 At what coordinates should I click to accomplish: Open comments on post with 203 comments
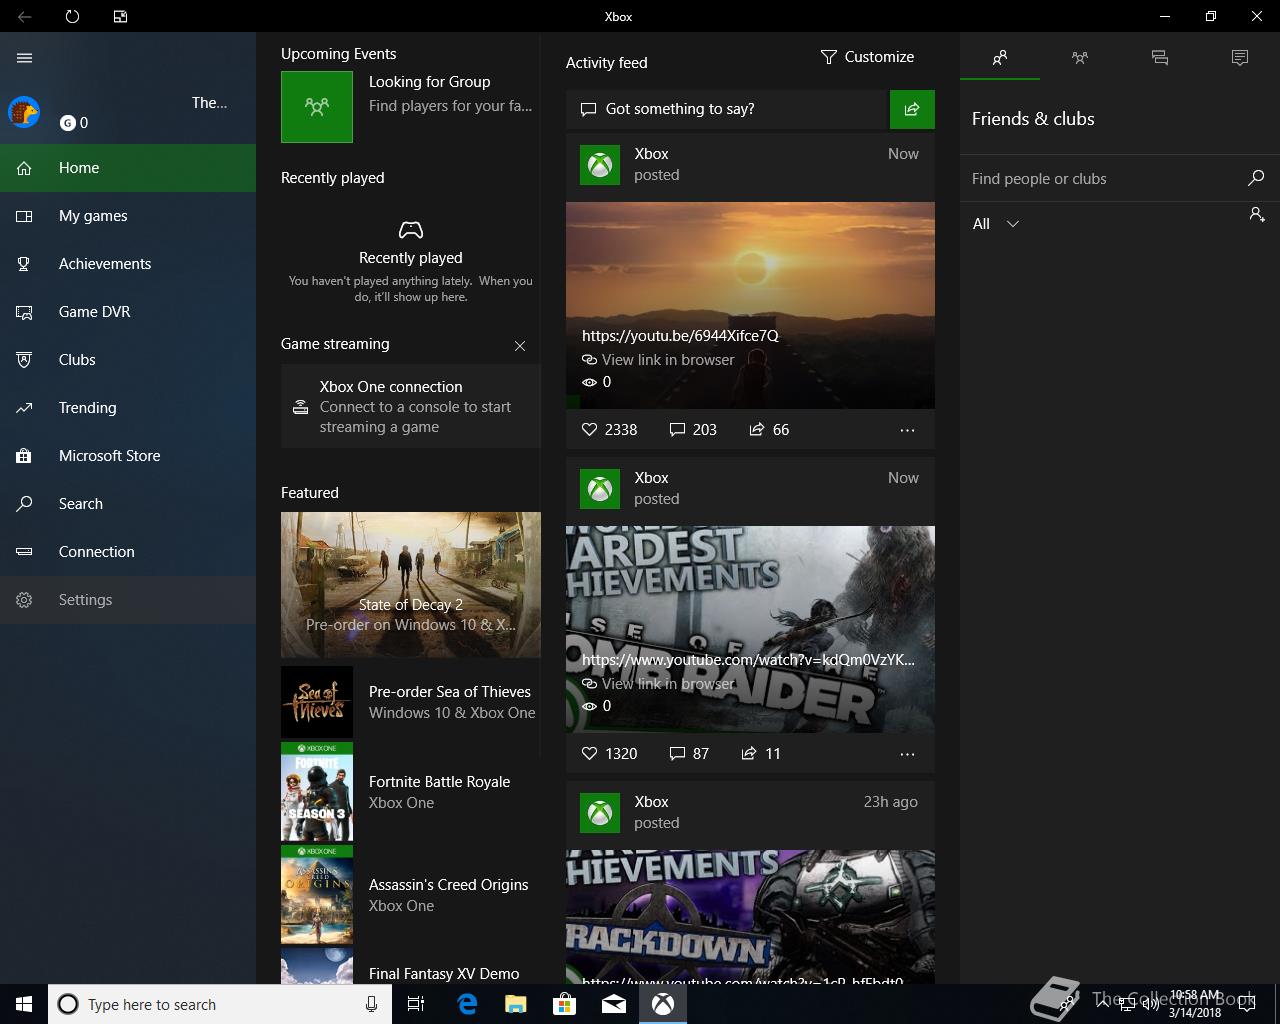tap(693, 430)
